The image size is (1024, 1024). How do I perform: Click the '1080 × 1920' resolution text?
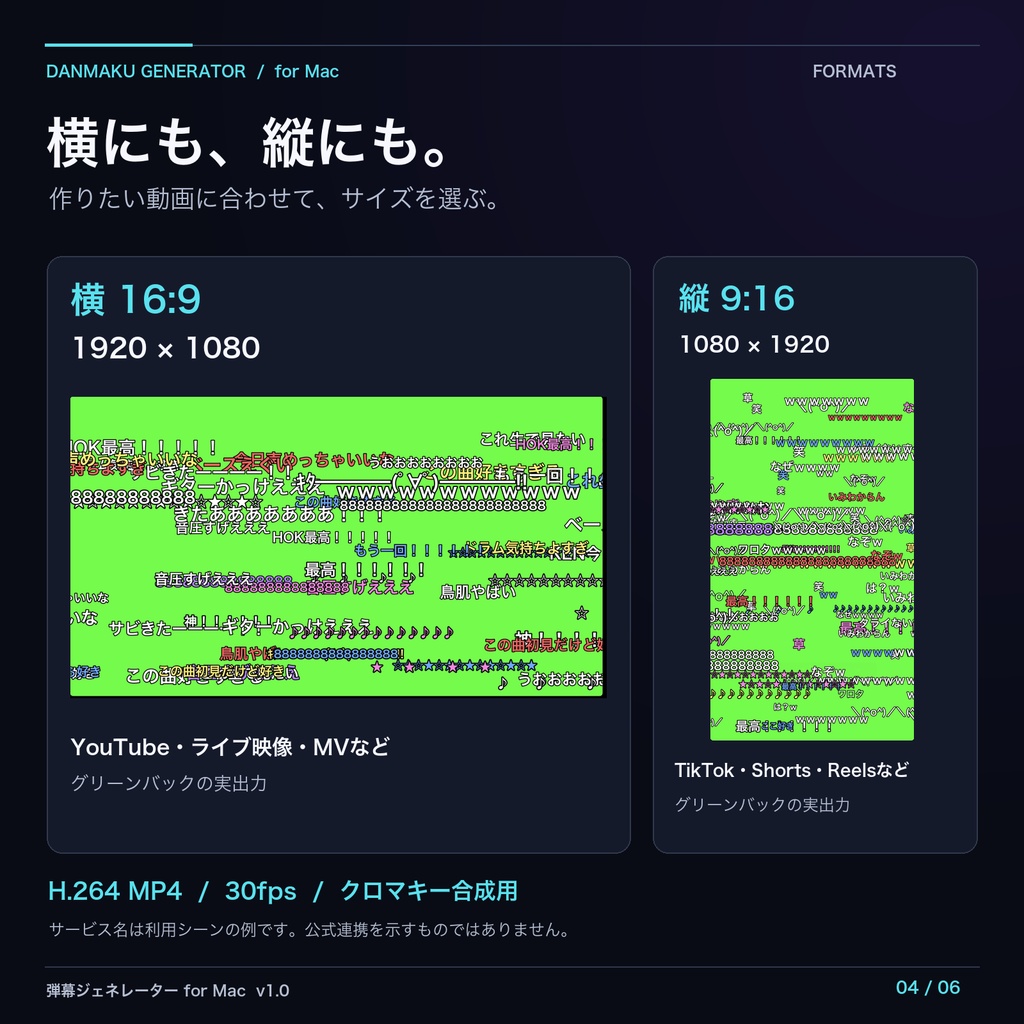(x=754, y=344)
